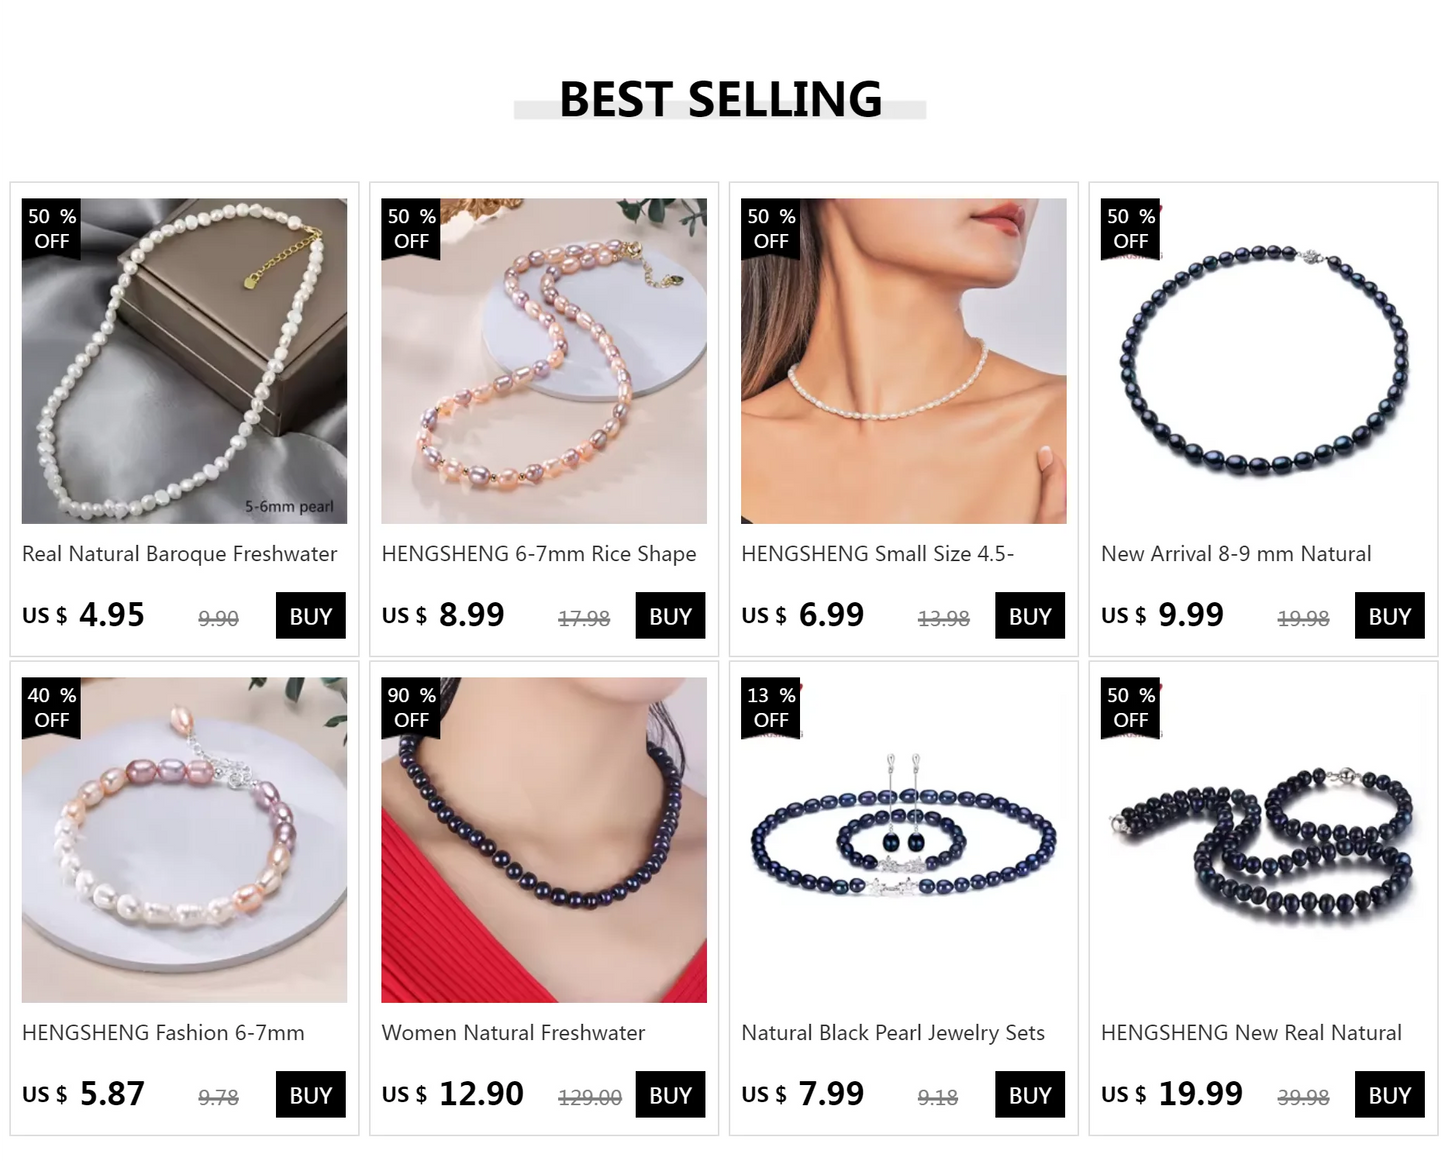Open the black pearl jewelry set with earrings image
The width and height of the screenshot is (1445, 1161).
[x=904, y=840]
